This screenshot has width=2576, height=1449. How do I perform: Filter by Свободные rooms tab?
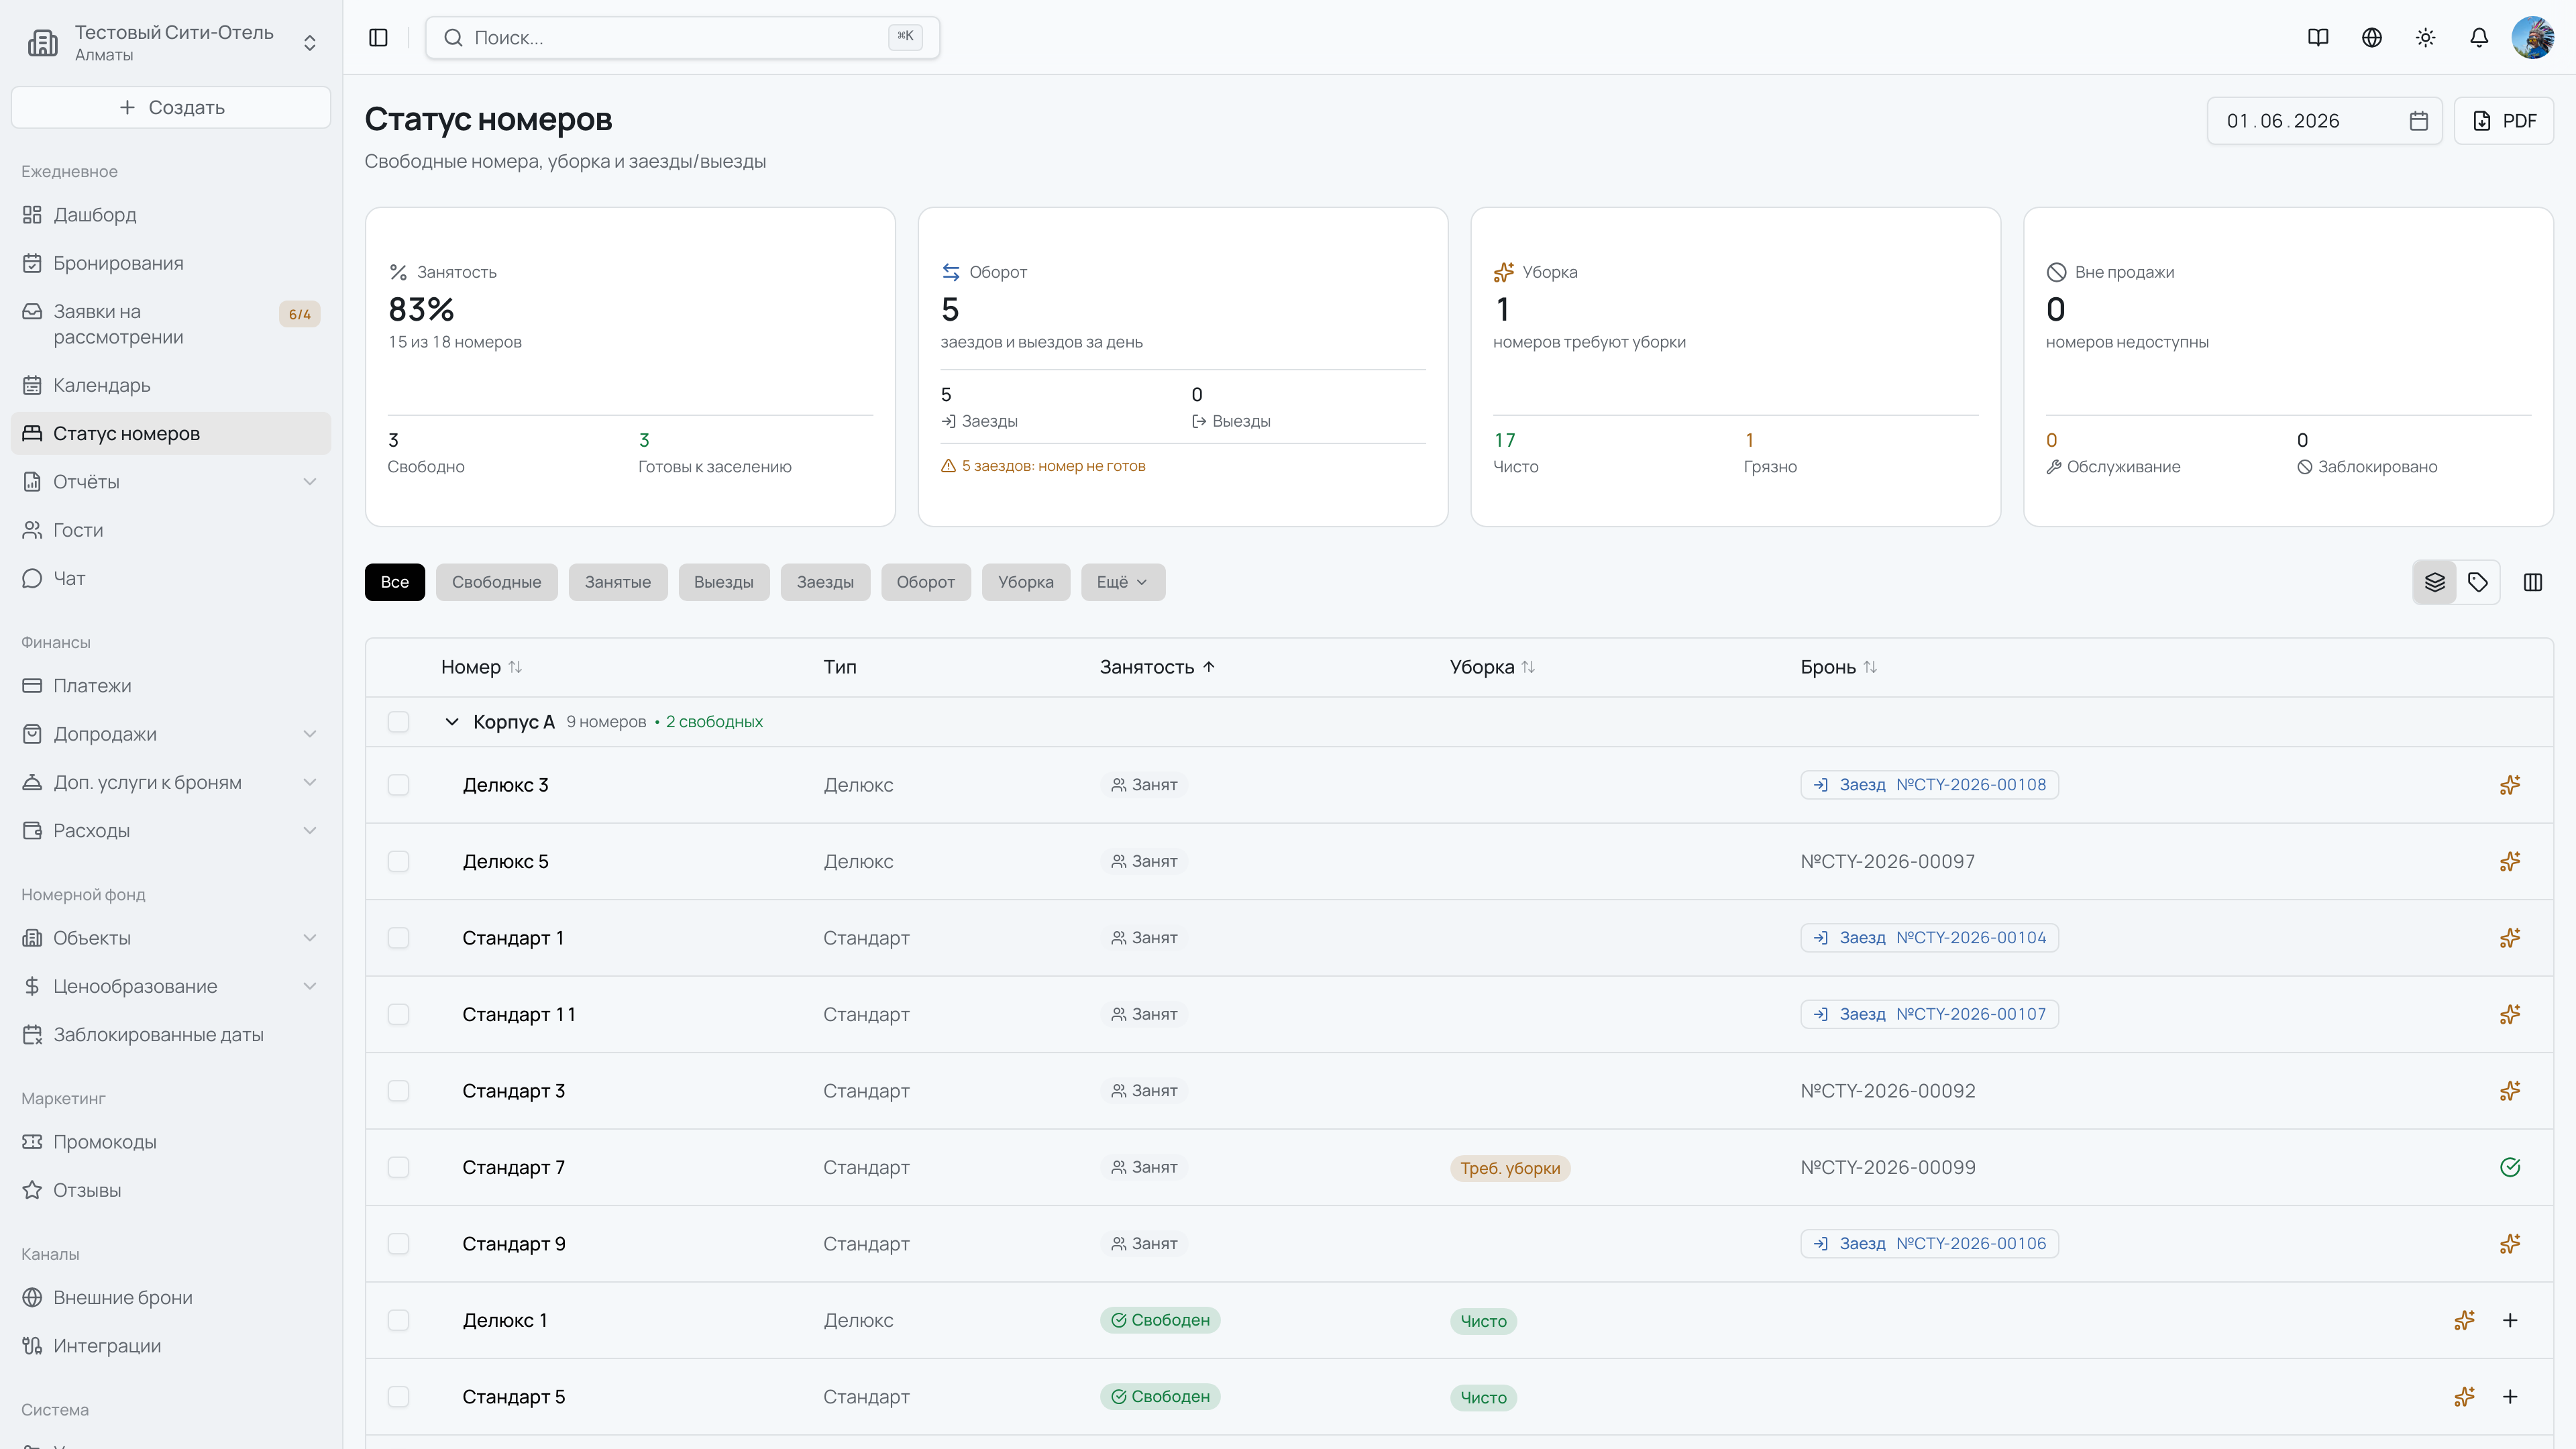(496, 582)
